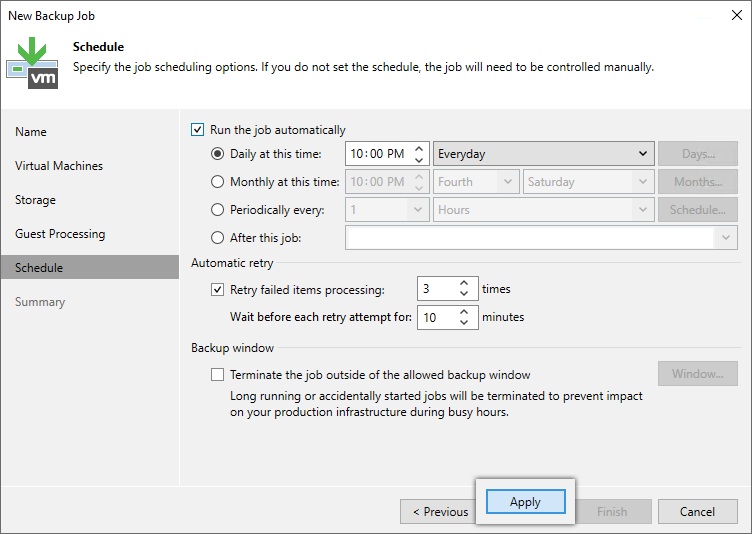The height and width of the screenshot is (534, 752).
Task: Click the Days... button
Action: pyautogui.click(x=698, y=154)
